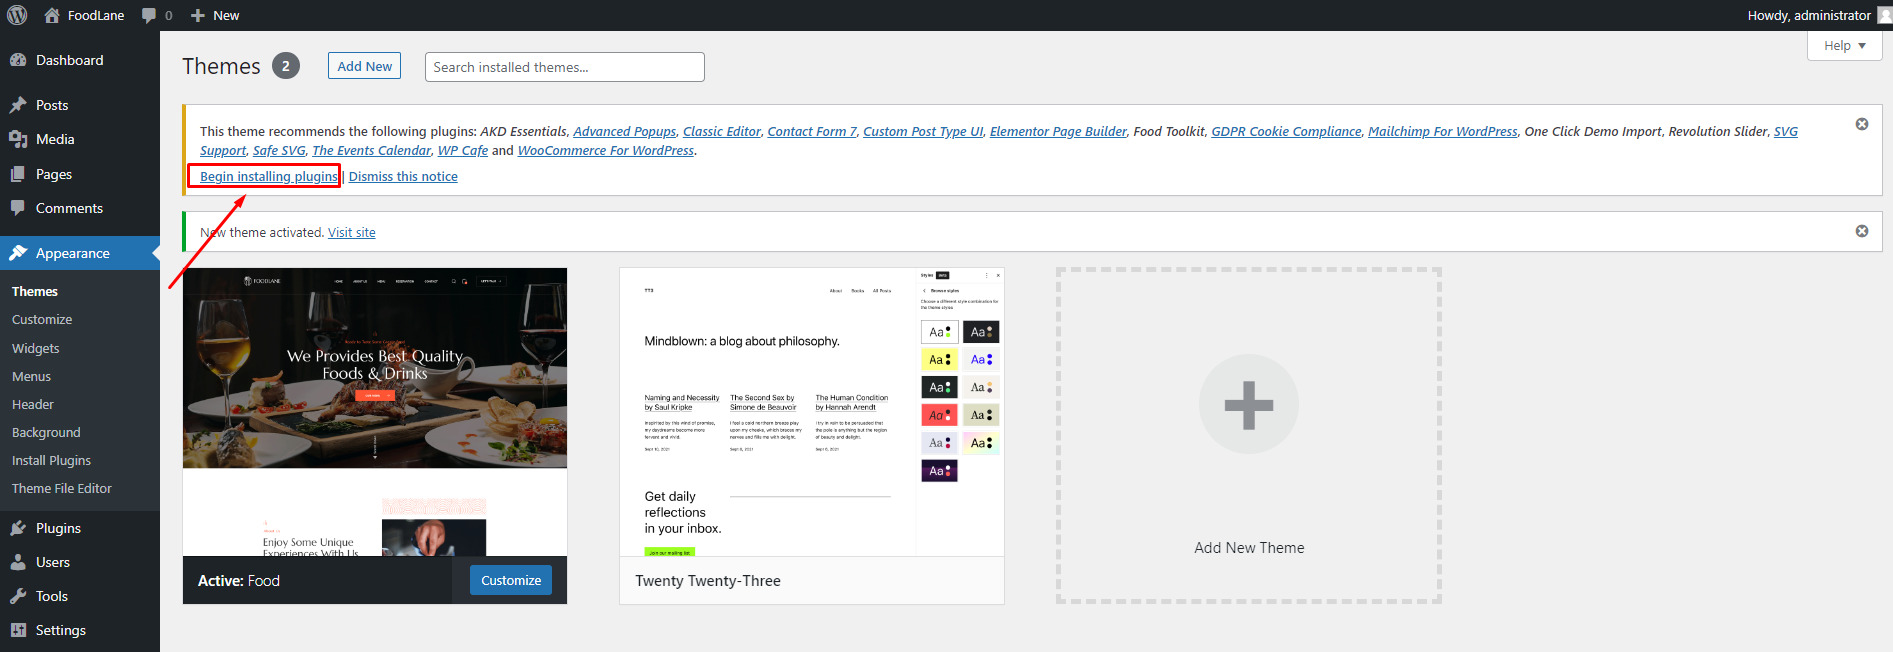Open the GDPR Cookie Compliance link
Viewport: 1893px width, 652px height.
pos(1286,131)
